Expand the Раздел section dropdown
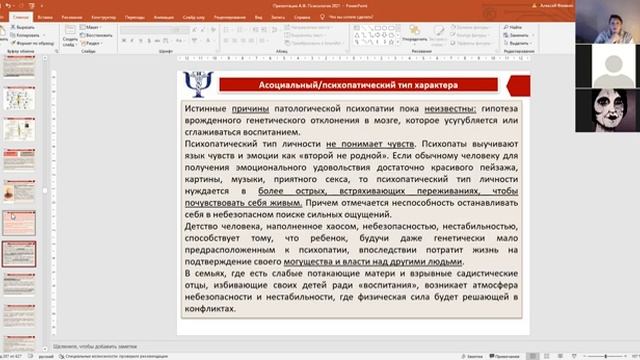This screenshot has width=640, height=360. click(91, 43)
